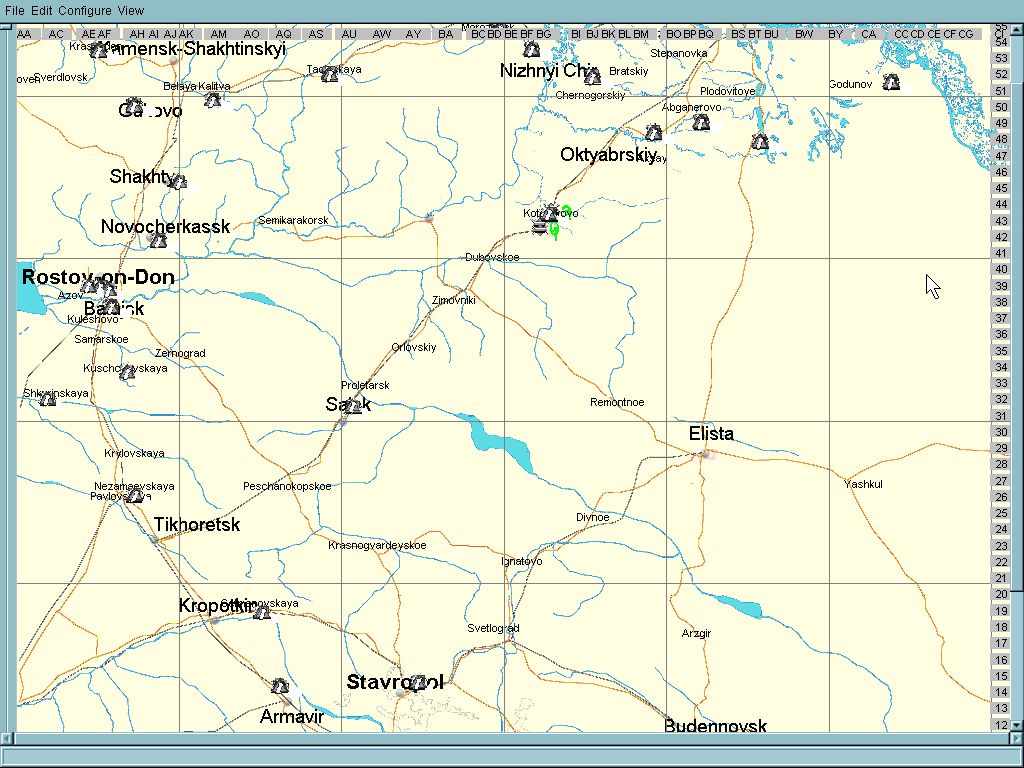Click the Yashkul town label
Screen dimensions: 1024x768
(x=863, y=484)
